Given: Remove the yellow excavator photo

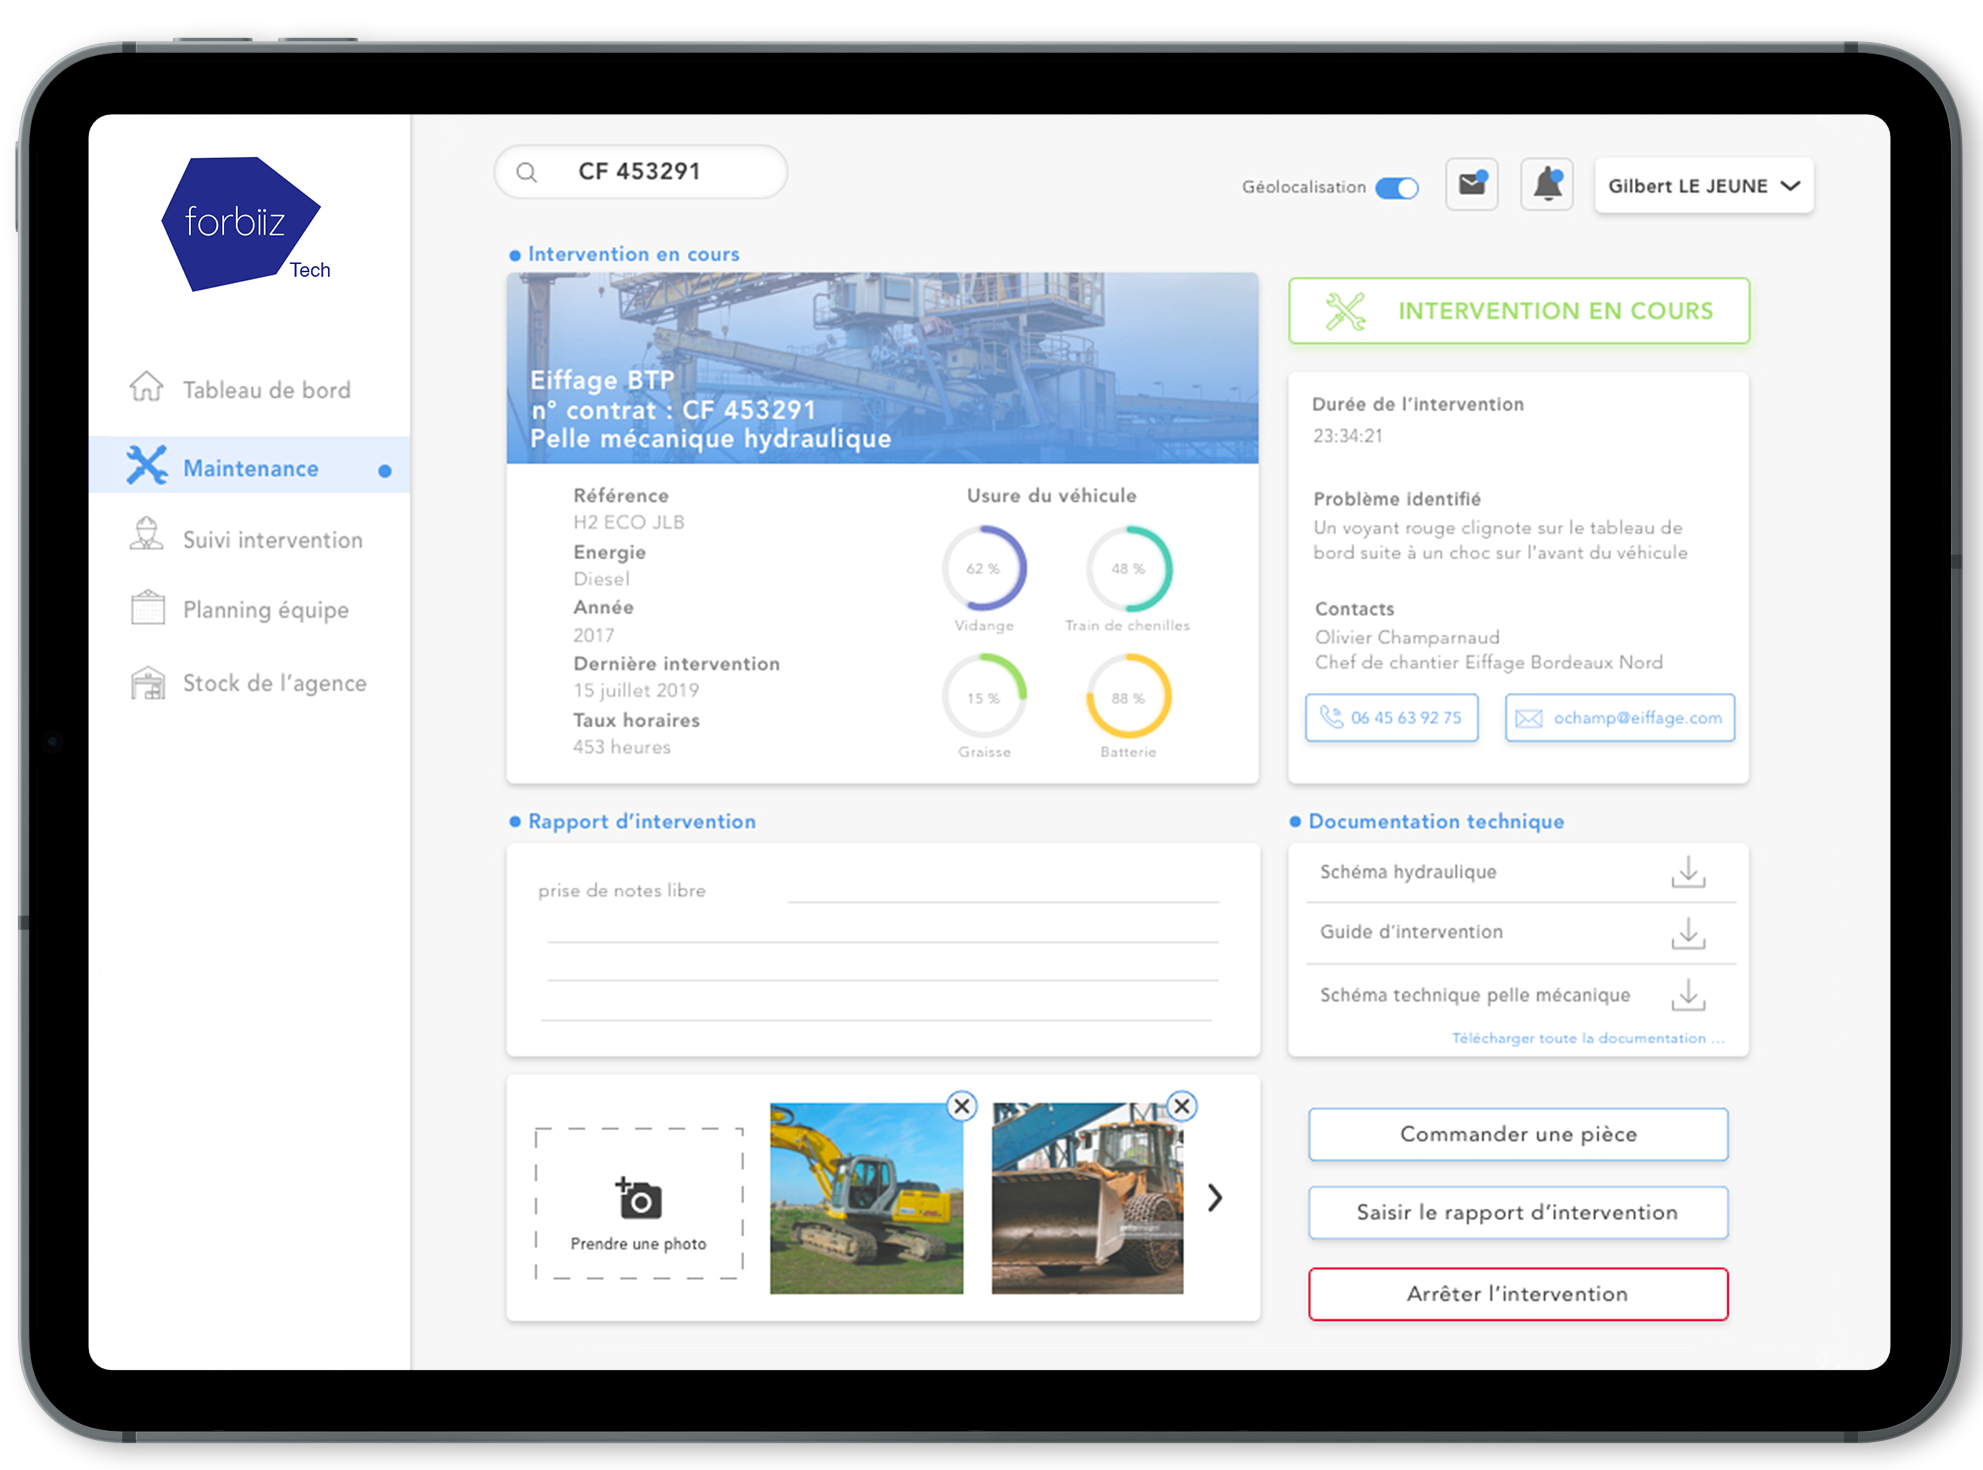Looking at the screenshot, I should pos(962,1106).
